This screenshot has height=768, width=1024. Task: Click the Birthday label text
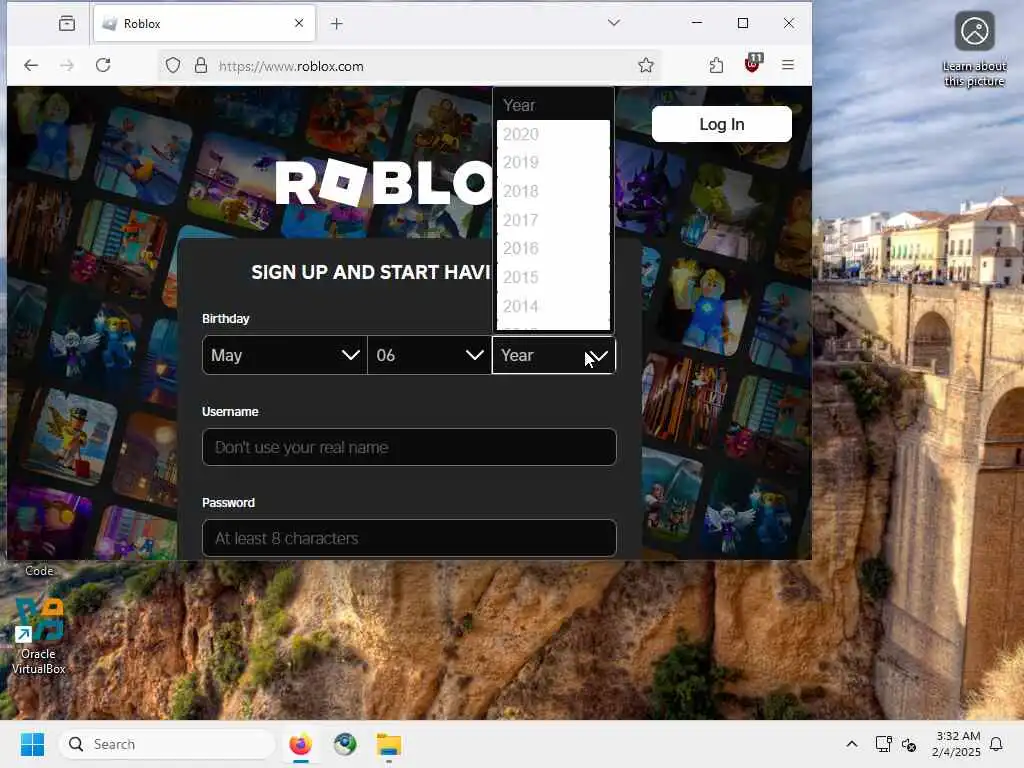click(x=225, y=319)
